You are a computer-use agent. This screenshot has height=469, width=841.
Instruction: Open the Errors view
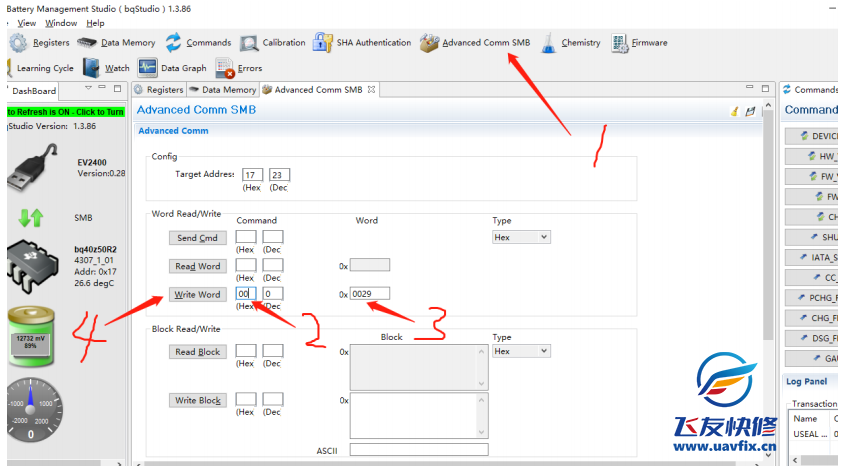point(240,69)
